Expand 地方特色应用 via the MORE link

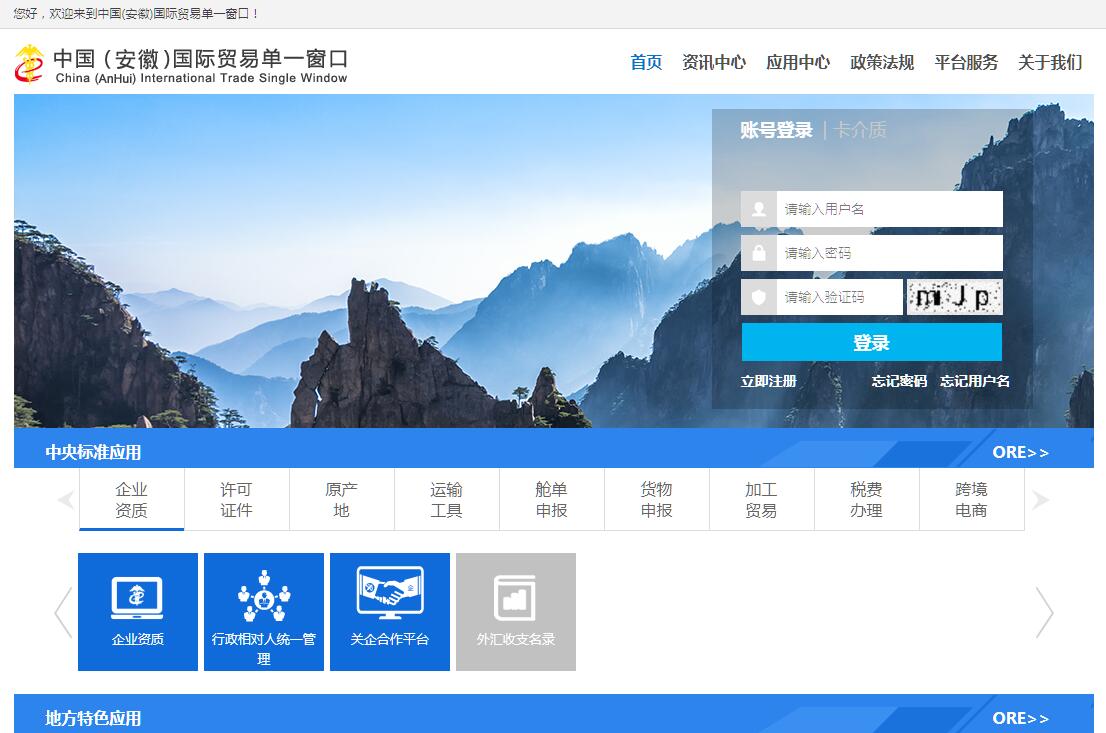(x=1020, y=718)
